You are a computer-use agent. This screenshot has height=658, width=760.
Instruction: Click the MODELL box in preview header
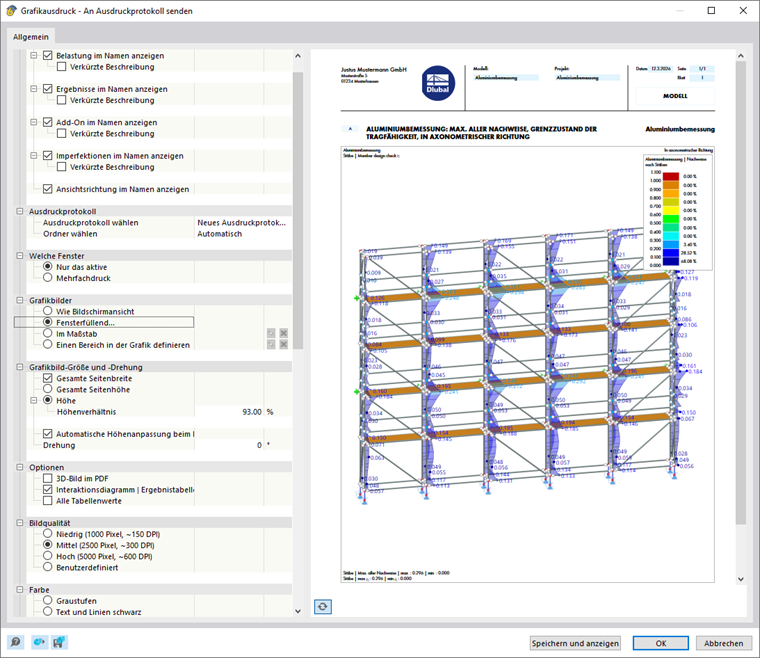click(675, 96)
